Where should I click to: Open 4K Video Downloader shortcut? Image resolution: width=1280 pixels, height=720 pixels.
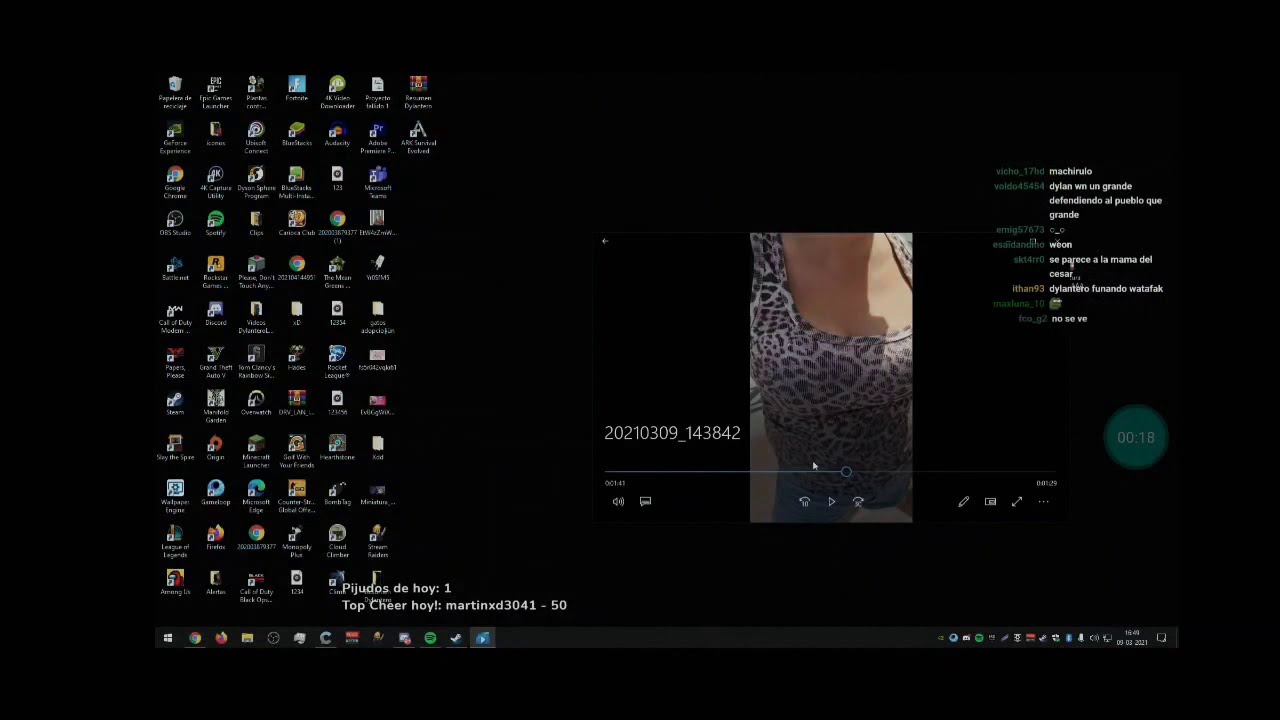click(337, 92)
